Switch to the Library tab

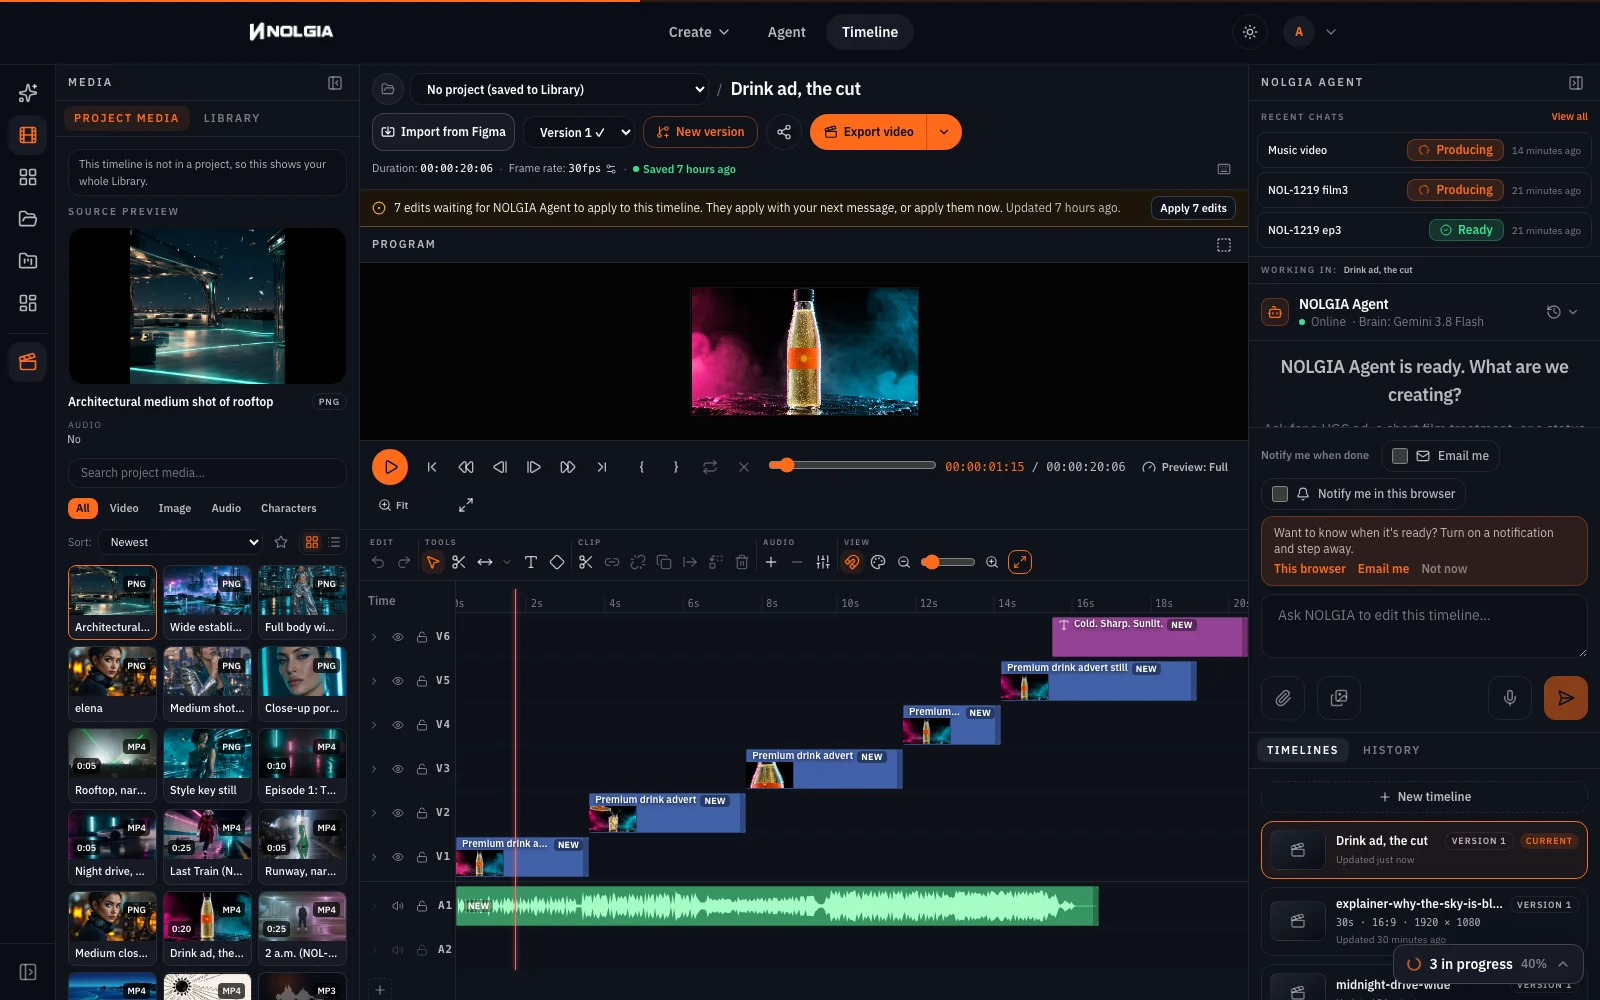coord(232,118)
